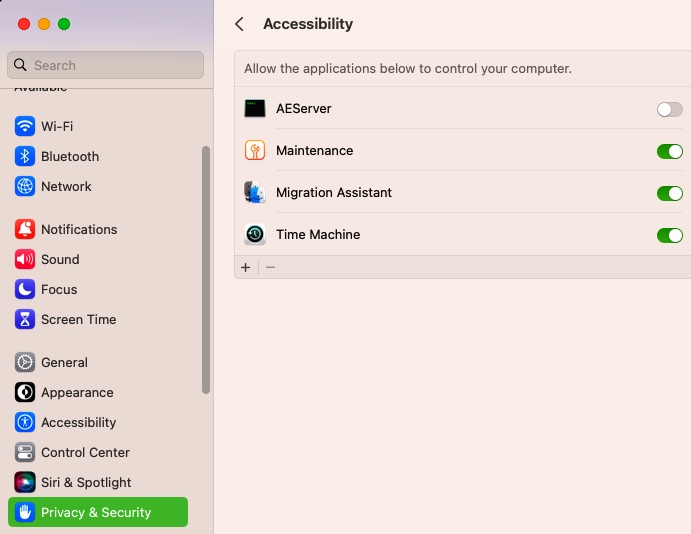The width and height of the screenshot is (691, 534).
Task: Click the General gear icon
Action: tap(25, 363)
